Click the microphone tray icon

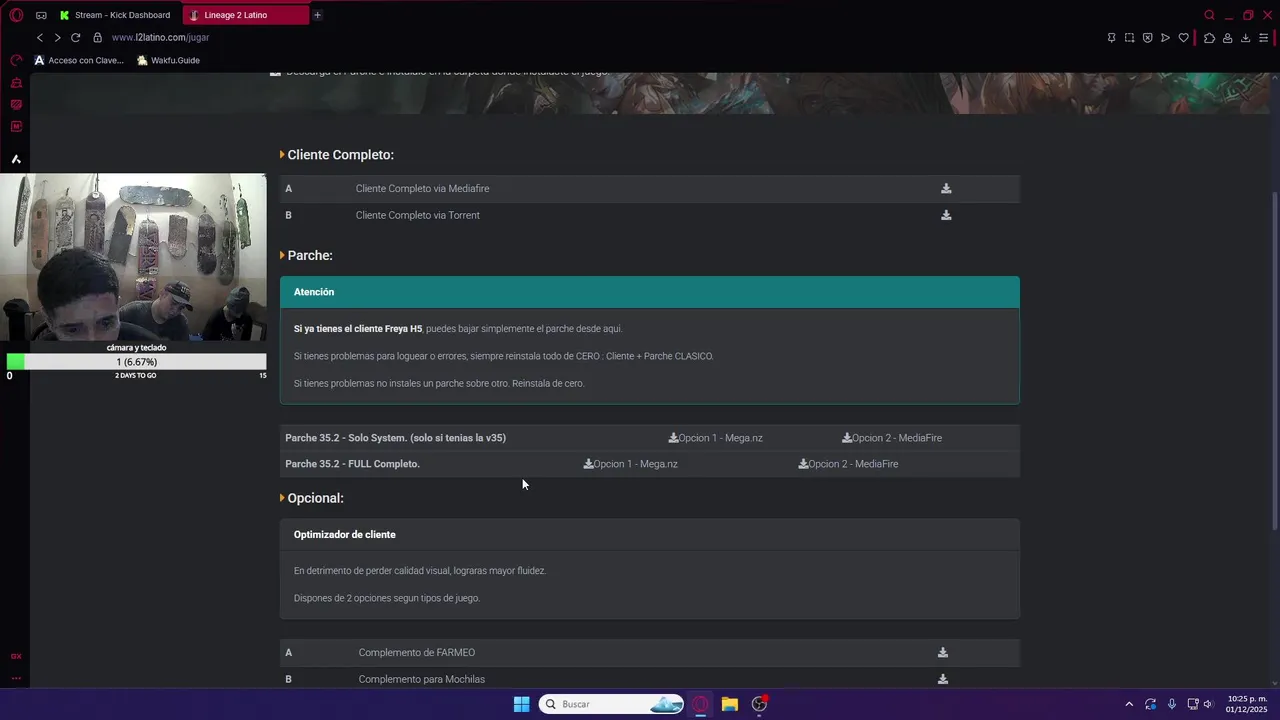coord(1172,704)
